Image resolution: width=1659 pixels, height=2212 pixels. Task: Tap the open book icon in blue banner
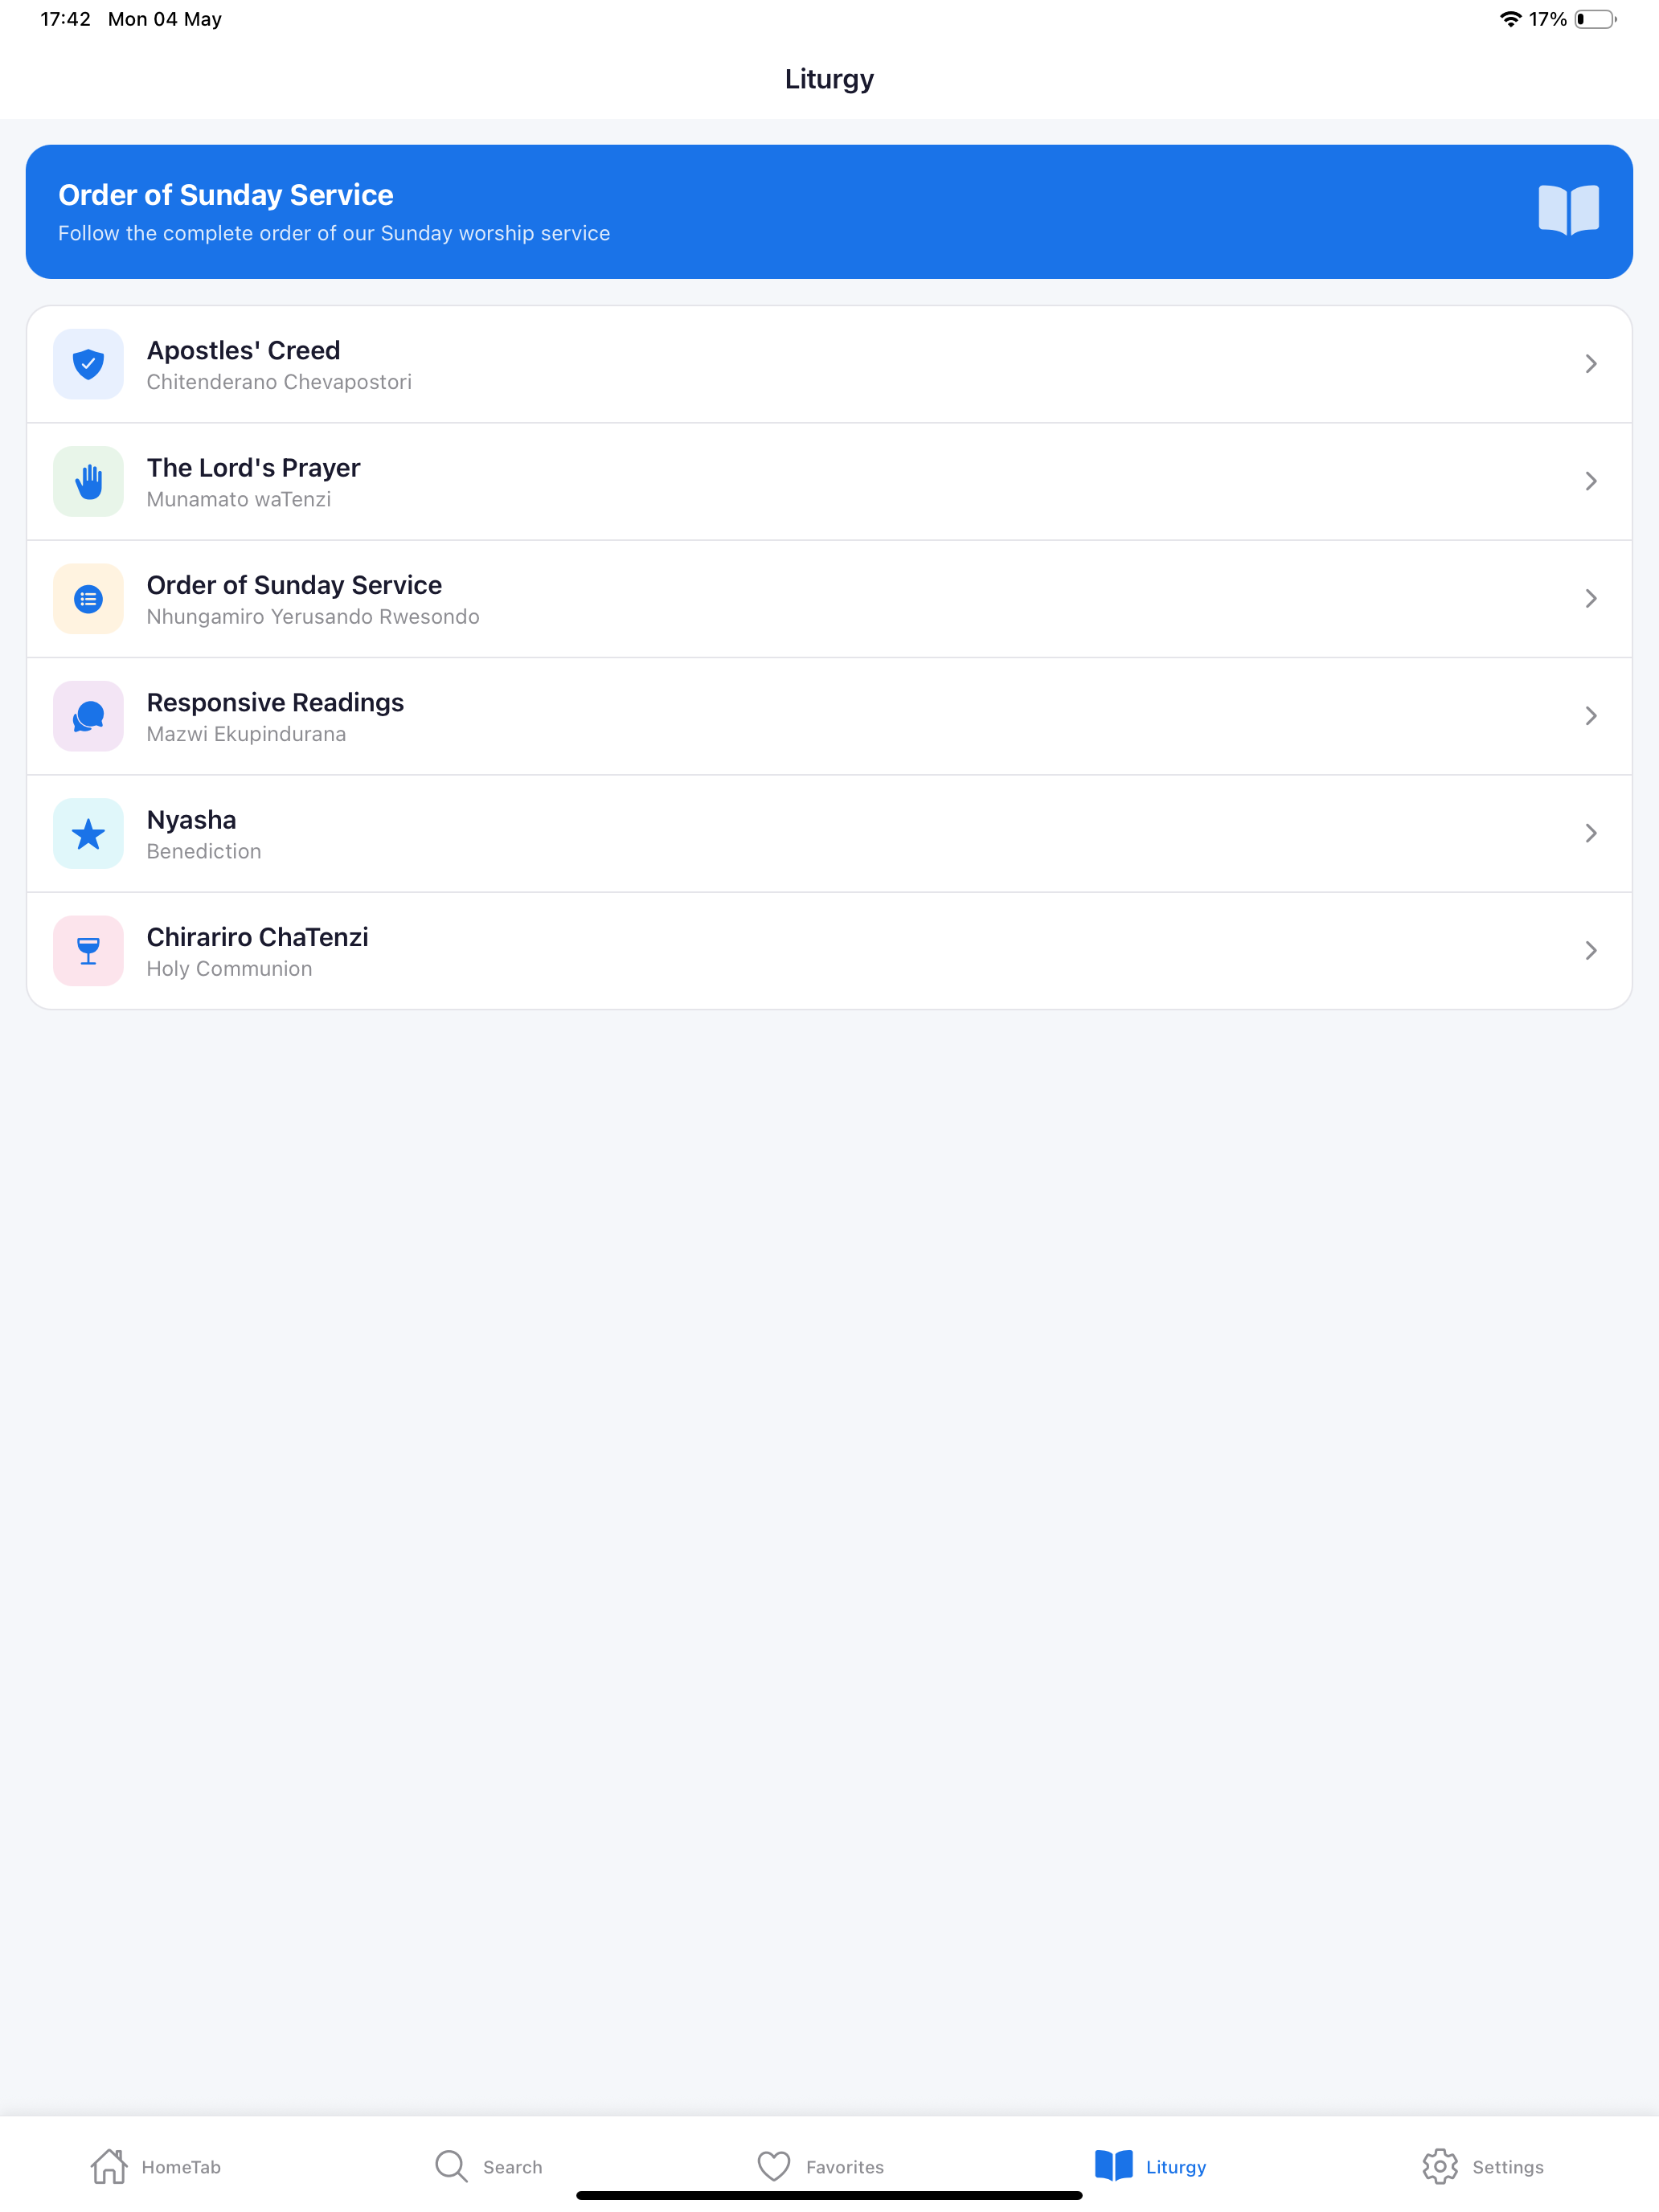[x=1568, y=210]
